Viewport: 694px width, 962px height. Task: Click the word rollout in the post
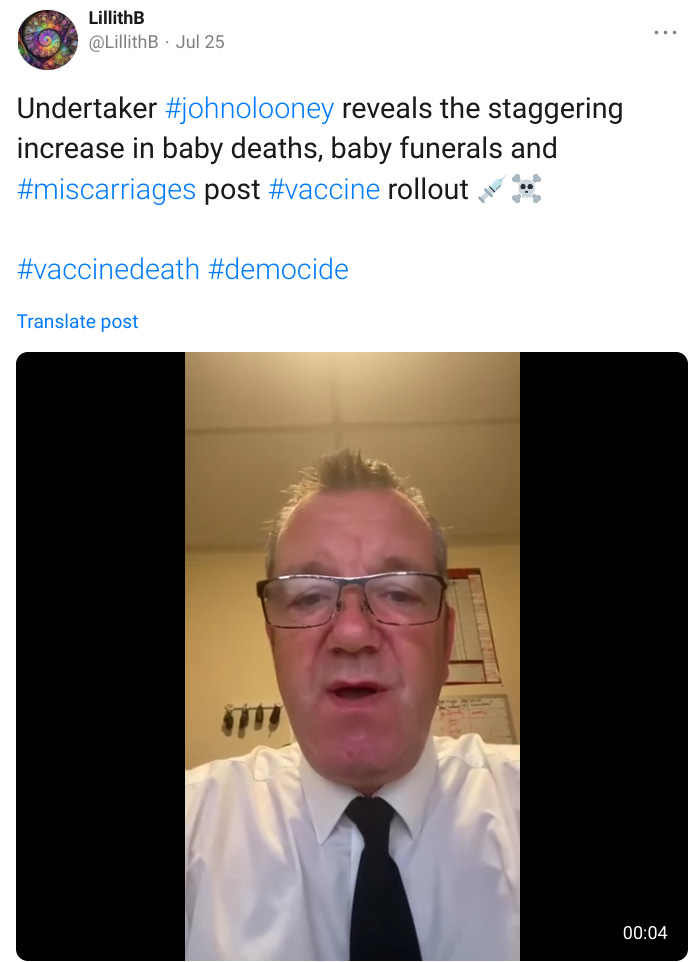428,190
